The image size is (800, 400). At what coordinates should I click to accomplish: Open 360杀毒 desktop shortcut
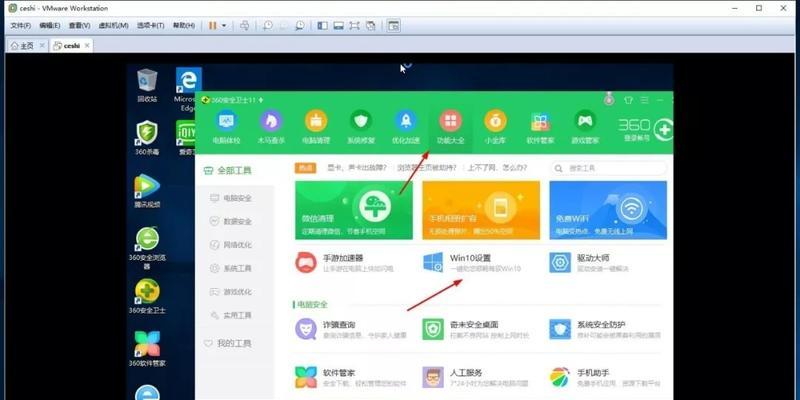tap(147, 138)
